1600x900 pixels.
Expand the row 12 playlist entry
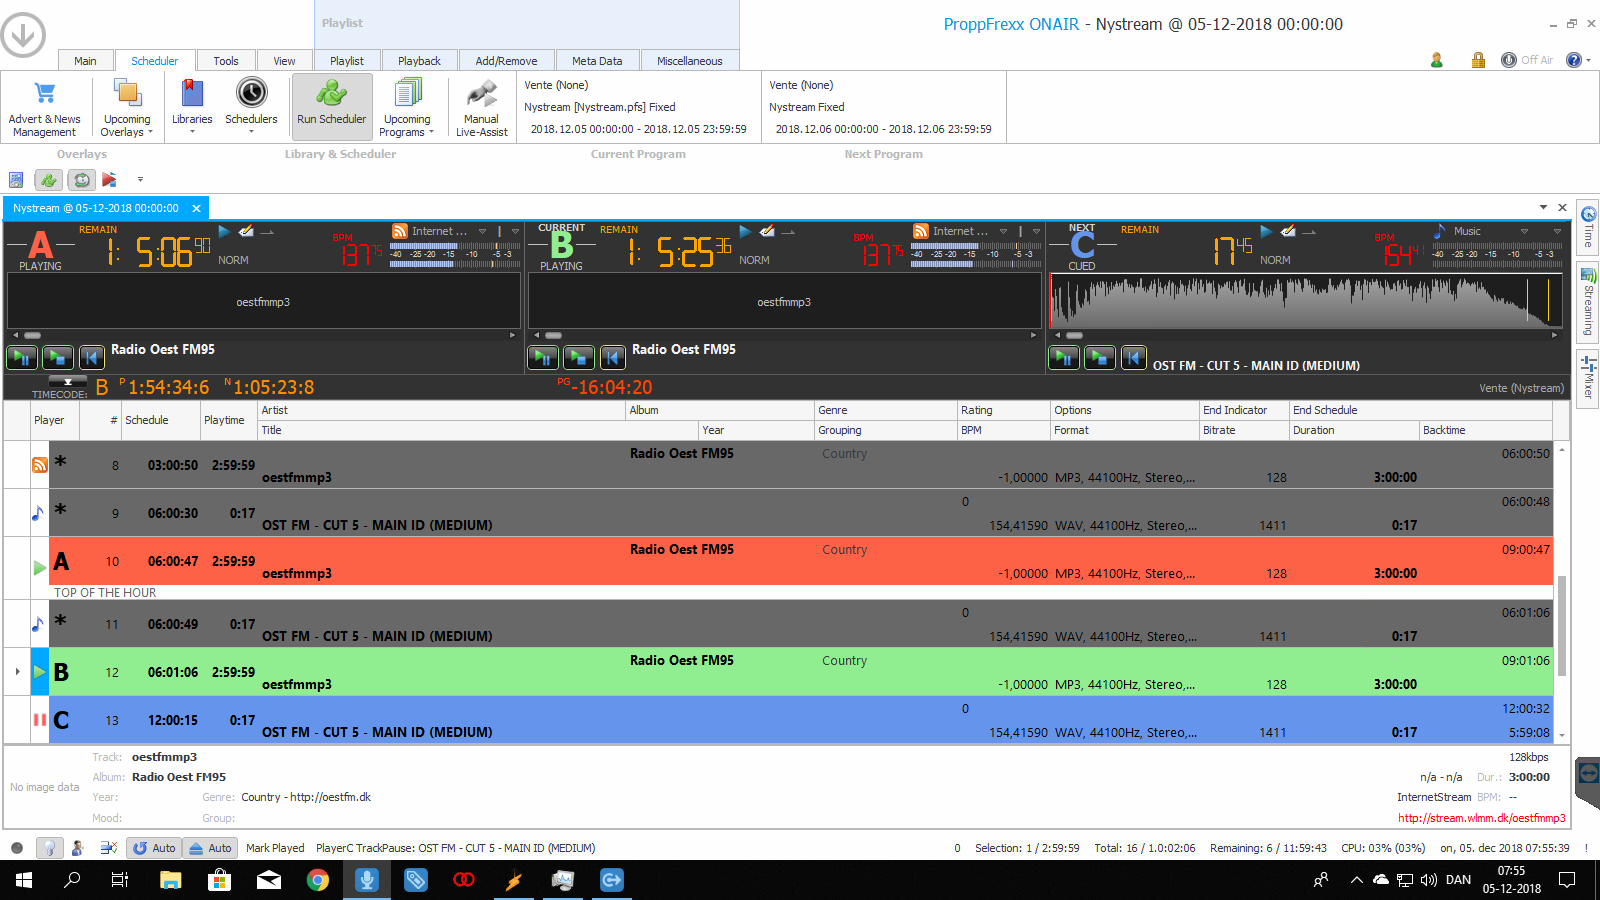pyautogui.click(x=17, y=672)
